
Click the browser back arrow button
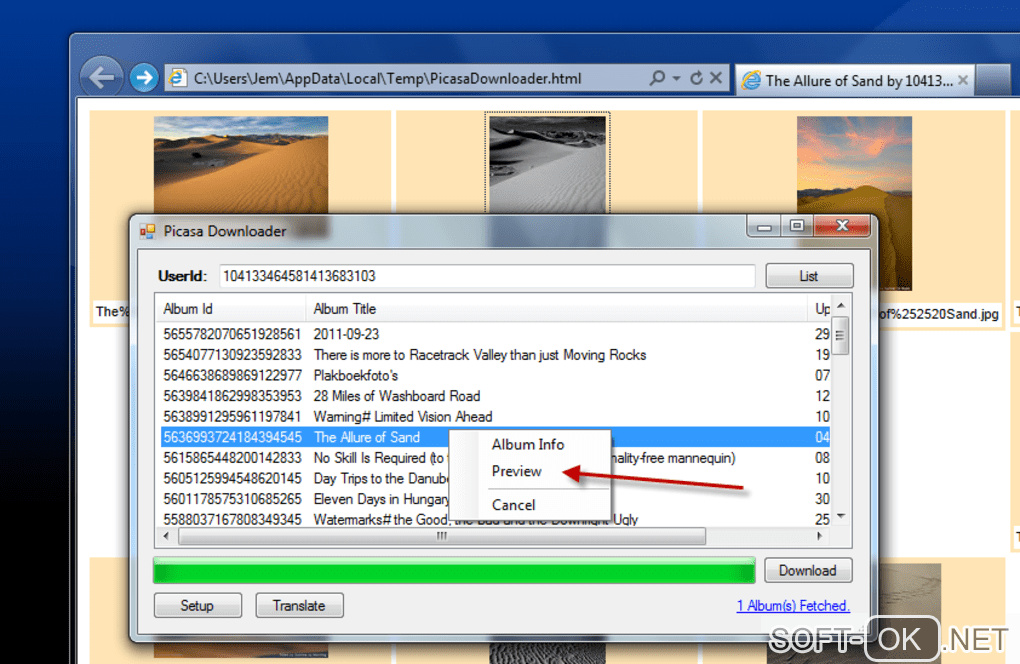coord(101,78)
